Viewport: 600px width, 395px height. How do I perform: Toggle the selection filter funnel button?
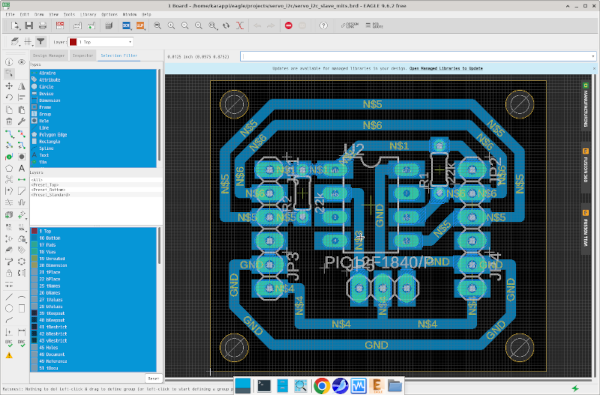point(41,41)
